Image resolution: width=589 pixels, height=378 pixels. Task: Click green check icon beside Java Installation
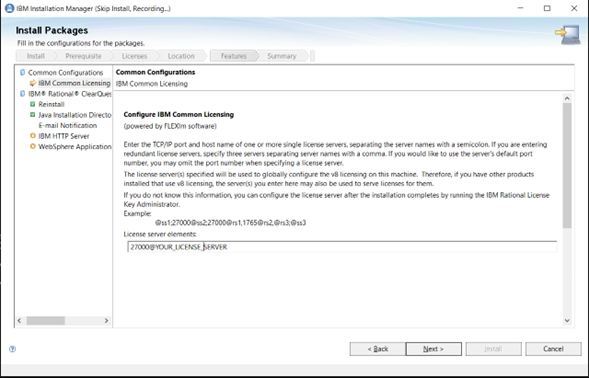(x=33, y=115)
